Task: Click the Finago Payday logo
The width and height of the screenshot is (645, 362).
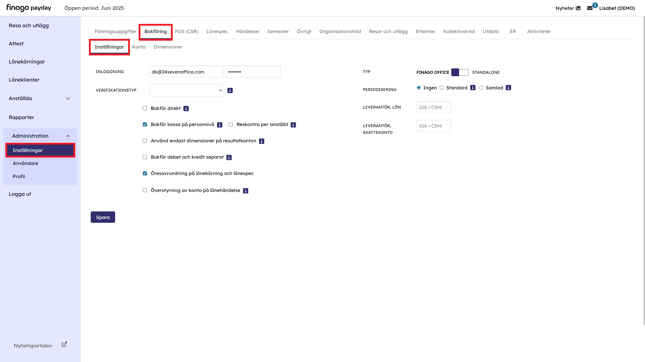Action: tap(28, 8)
